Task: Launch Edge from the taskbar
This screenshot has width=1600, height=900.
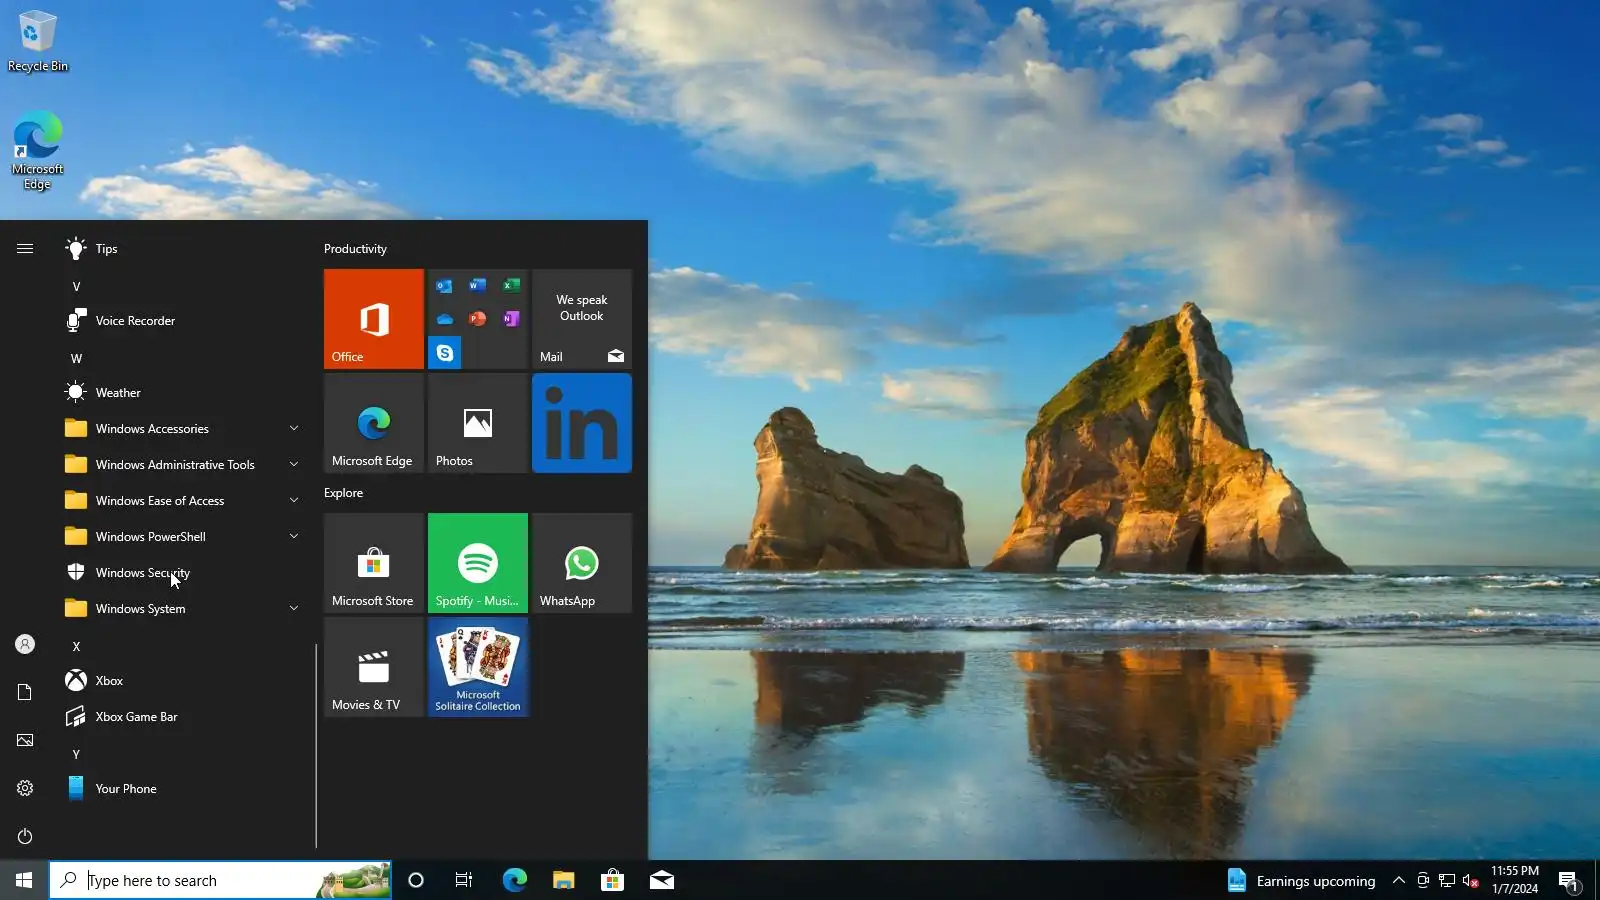Action: click(514, 880)
